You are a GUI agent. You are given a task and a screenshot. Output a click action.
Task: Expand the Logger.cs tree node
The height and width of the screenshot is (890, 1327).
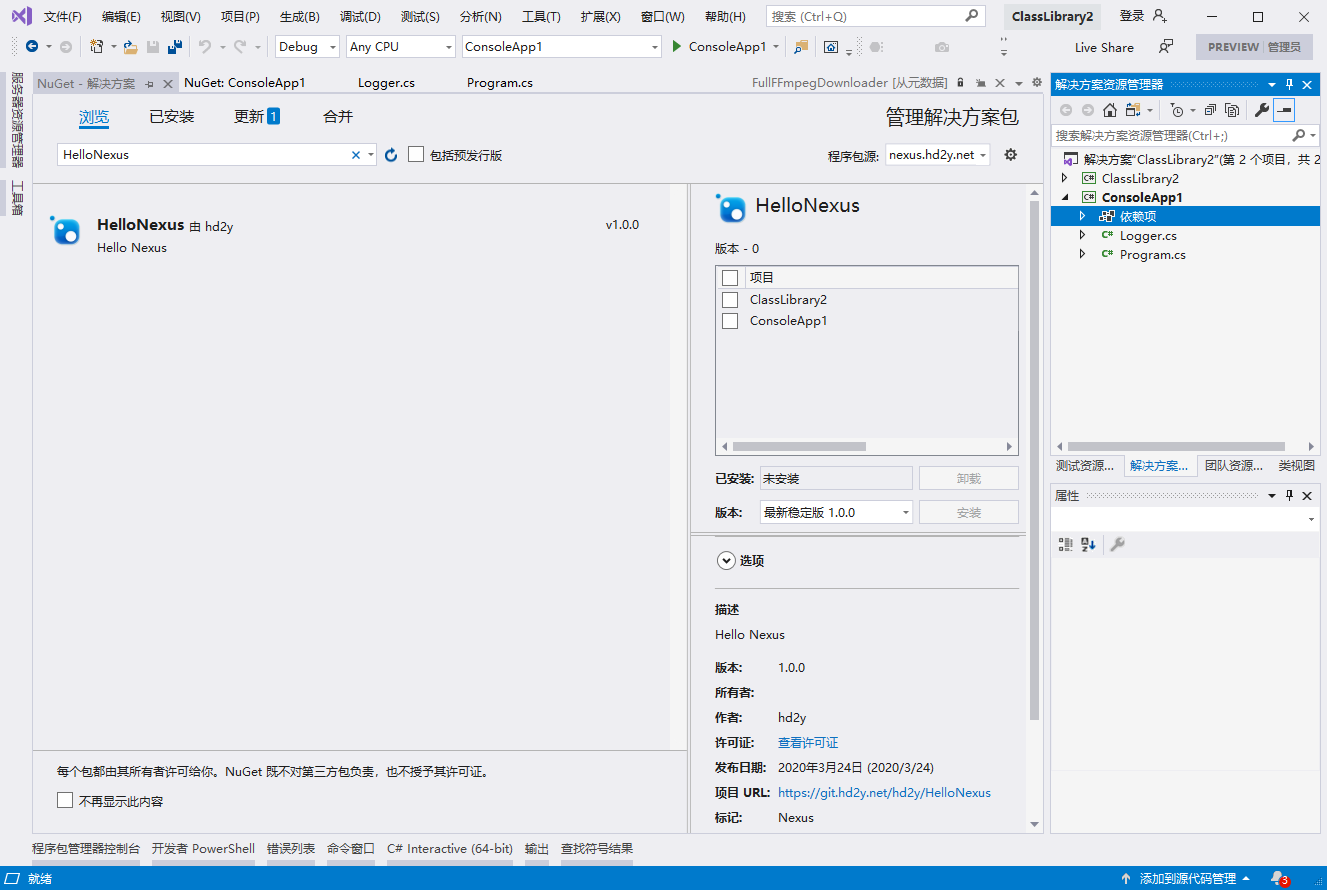pos(1082,235)
